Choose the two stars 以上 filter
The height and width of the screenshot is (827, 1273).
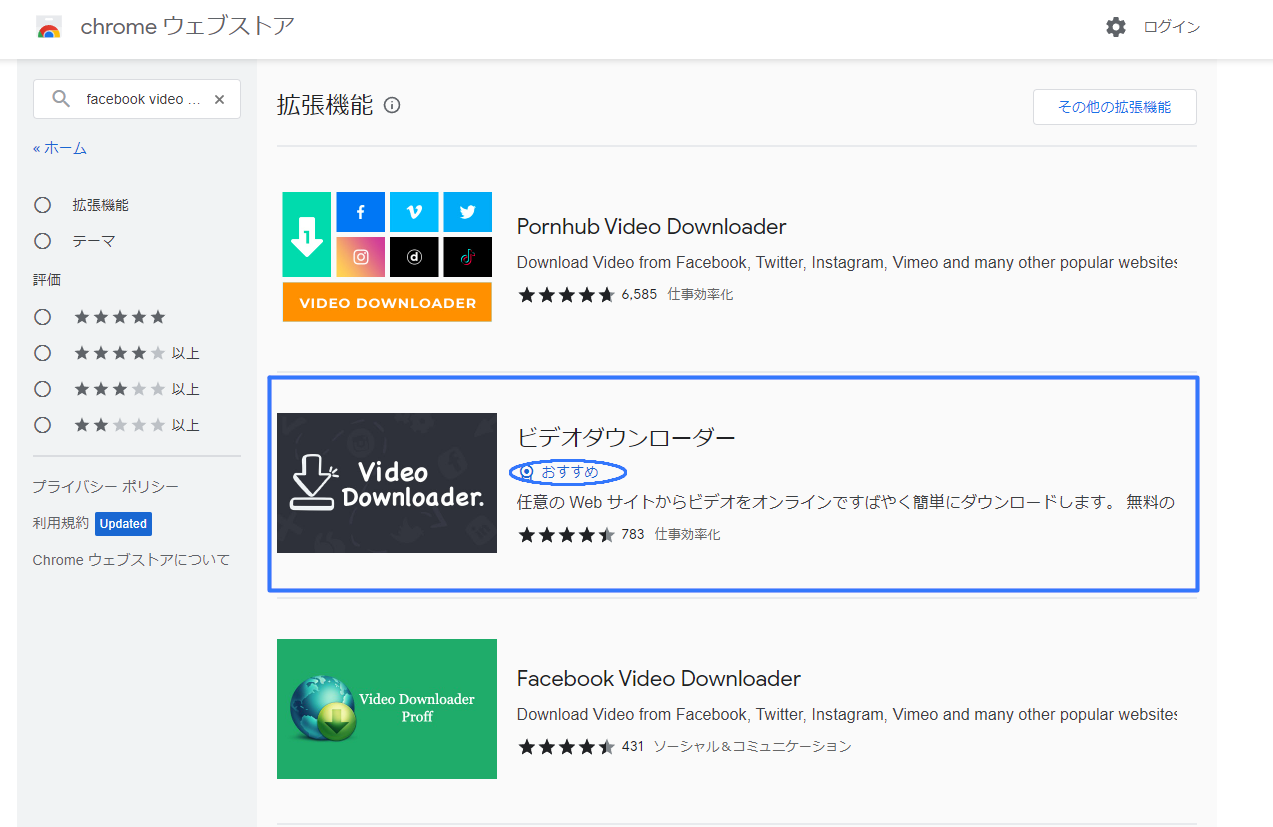pos(42,425)
